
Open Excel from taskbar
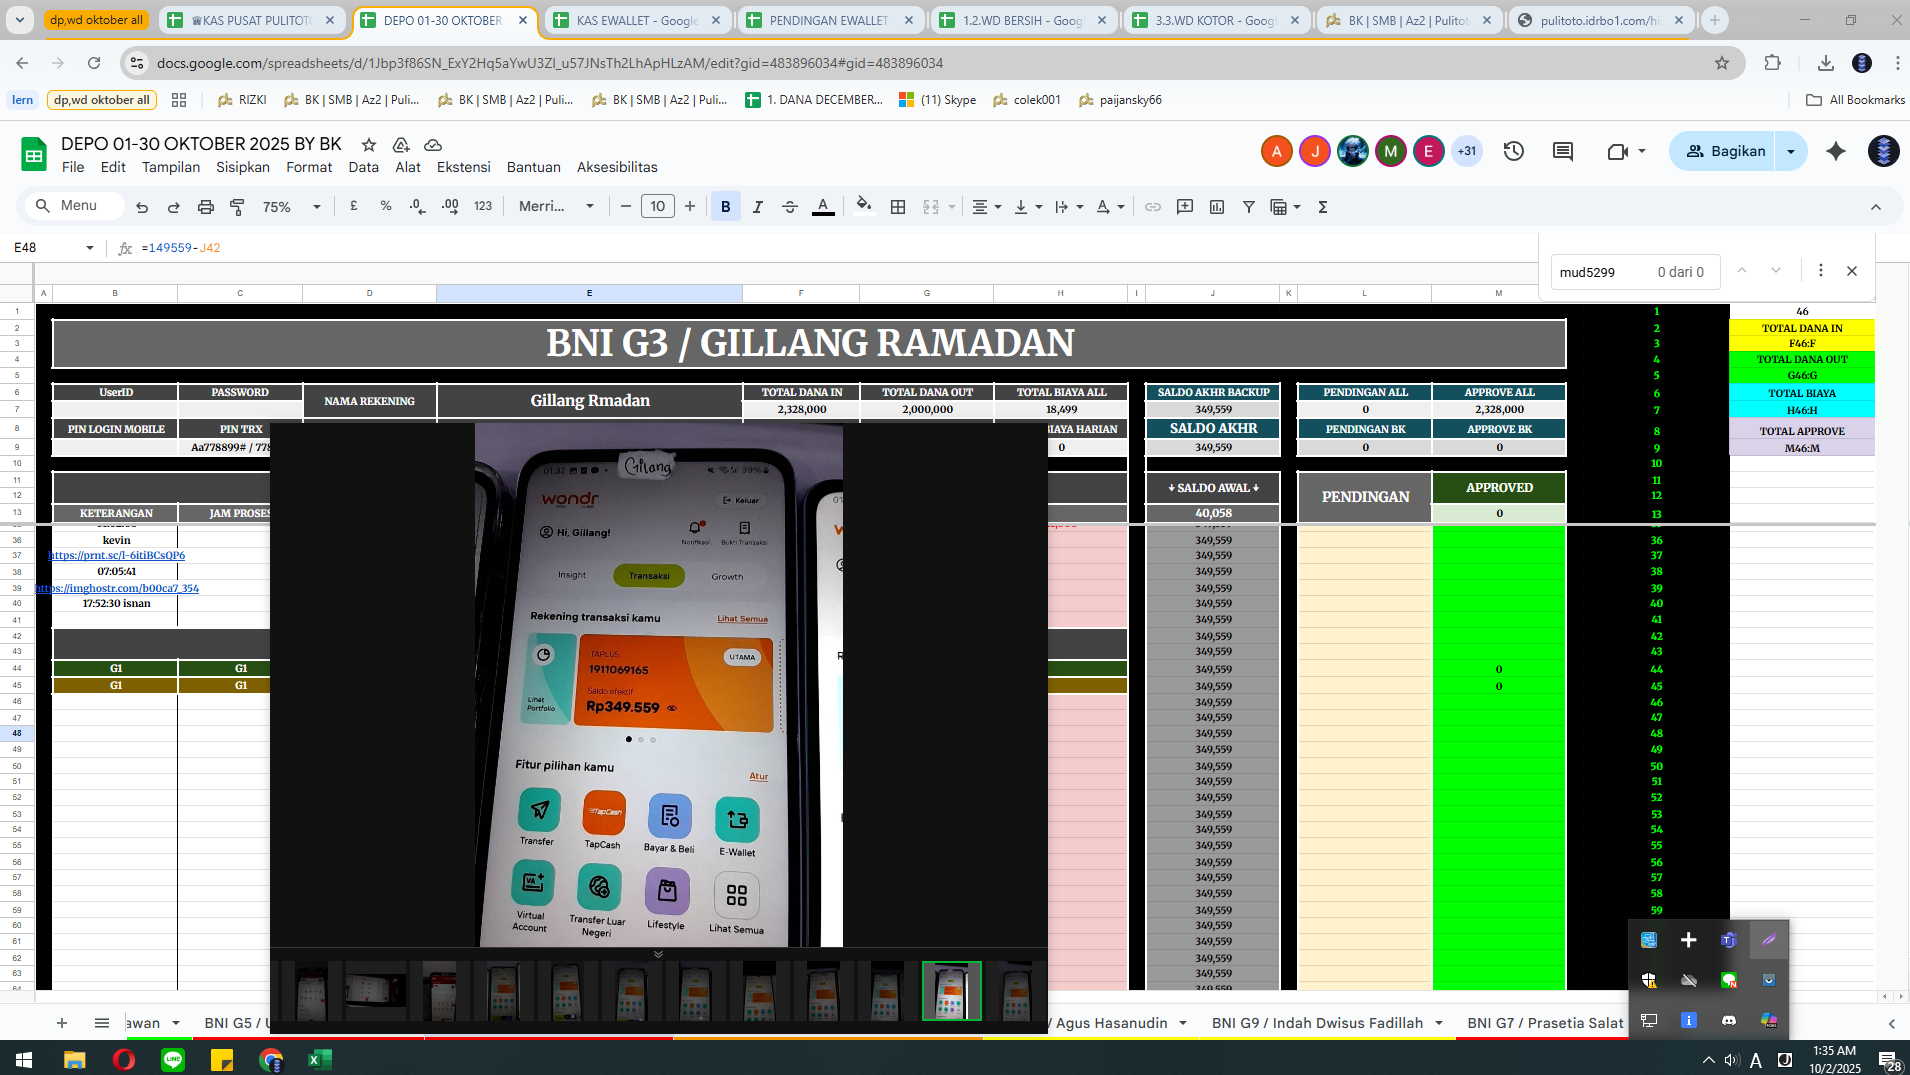(x=319, y=1059)
